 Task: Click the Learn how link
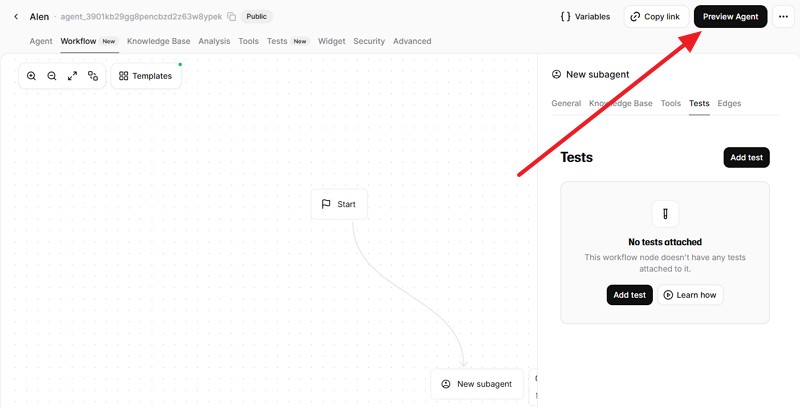coord(690,295)
